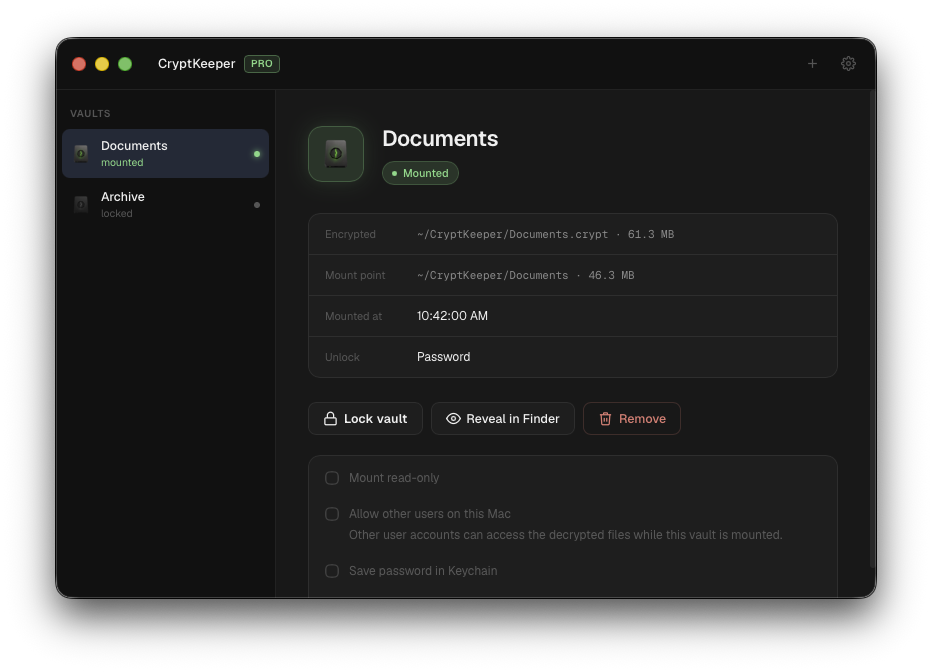Viewport: 932px width, 672px height.
Task: Check Save password in Keychain
Action: click(332, 571)
